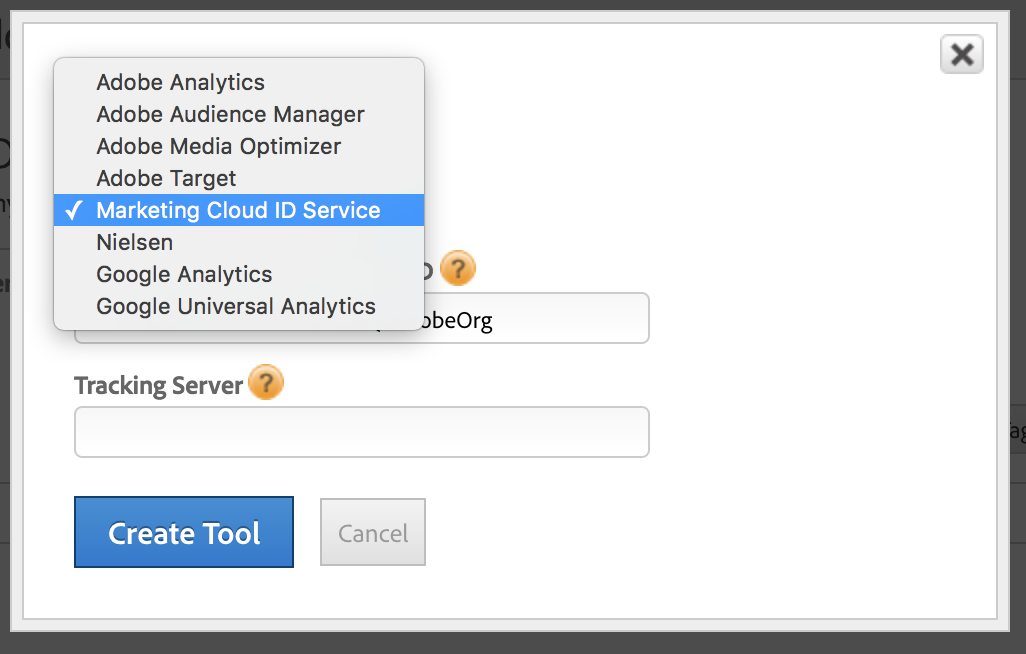Click the Create Tool button
The height and width of the screenshot is (654, 1026).
(183, 532)
